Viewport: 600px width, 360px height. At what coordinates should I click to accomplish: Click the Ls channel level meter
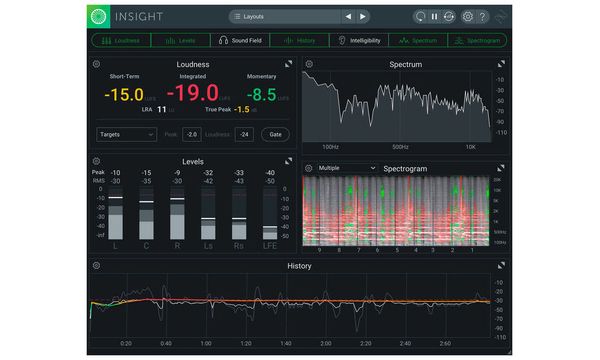(x=208, y=213)
